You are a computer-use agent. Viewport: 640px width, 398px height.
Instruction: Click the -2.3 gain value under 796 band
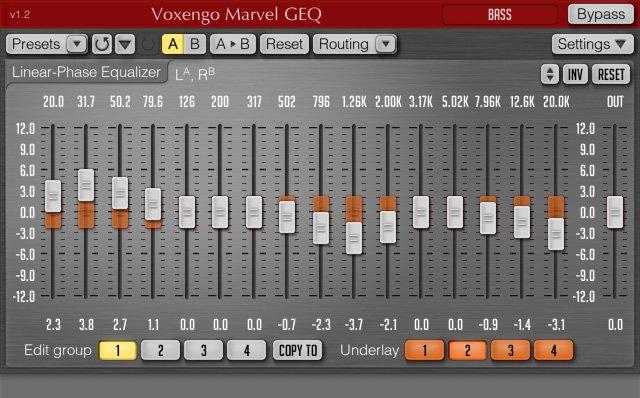(321, 325)
